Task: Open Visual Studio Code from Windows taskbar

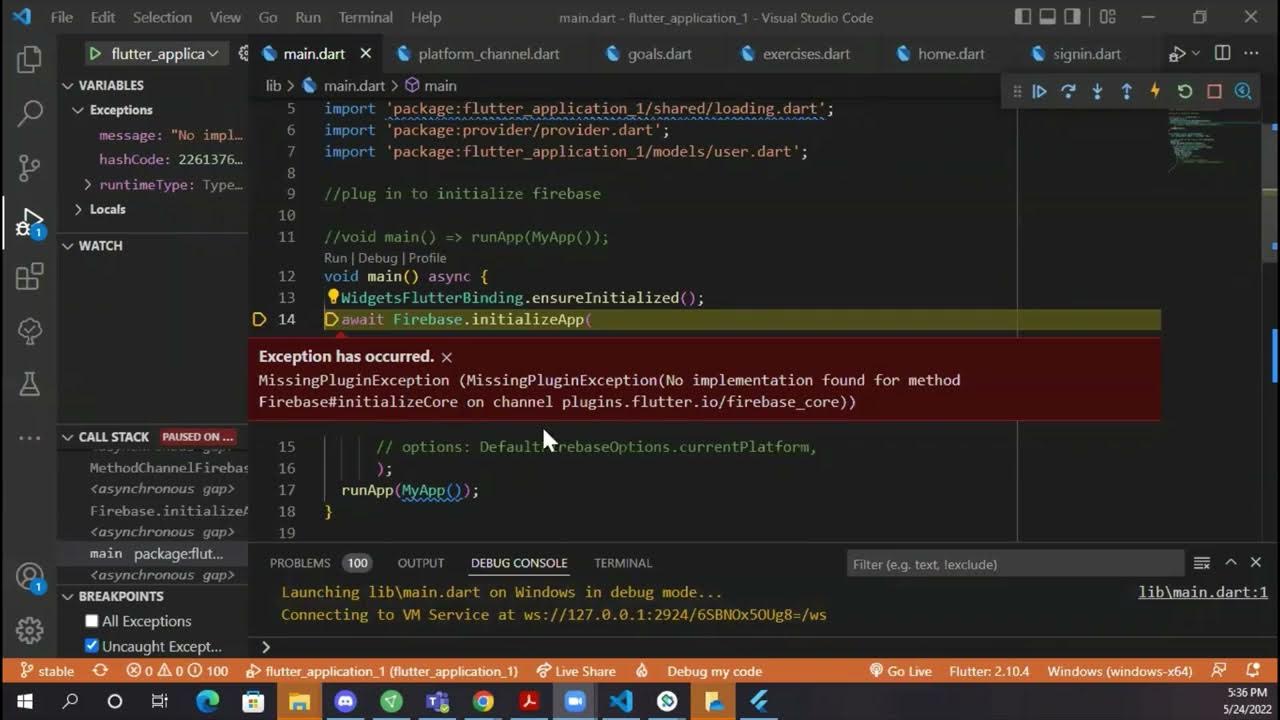Action: pos(621,701)
